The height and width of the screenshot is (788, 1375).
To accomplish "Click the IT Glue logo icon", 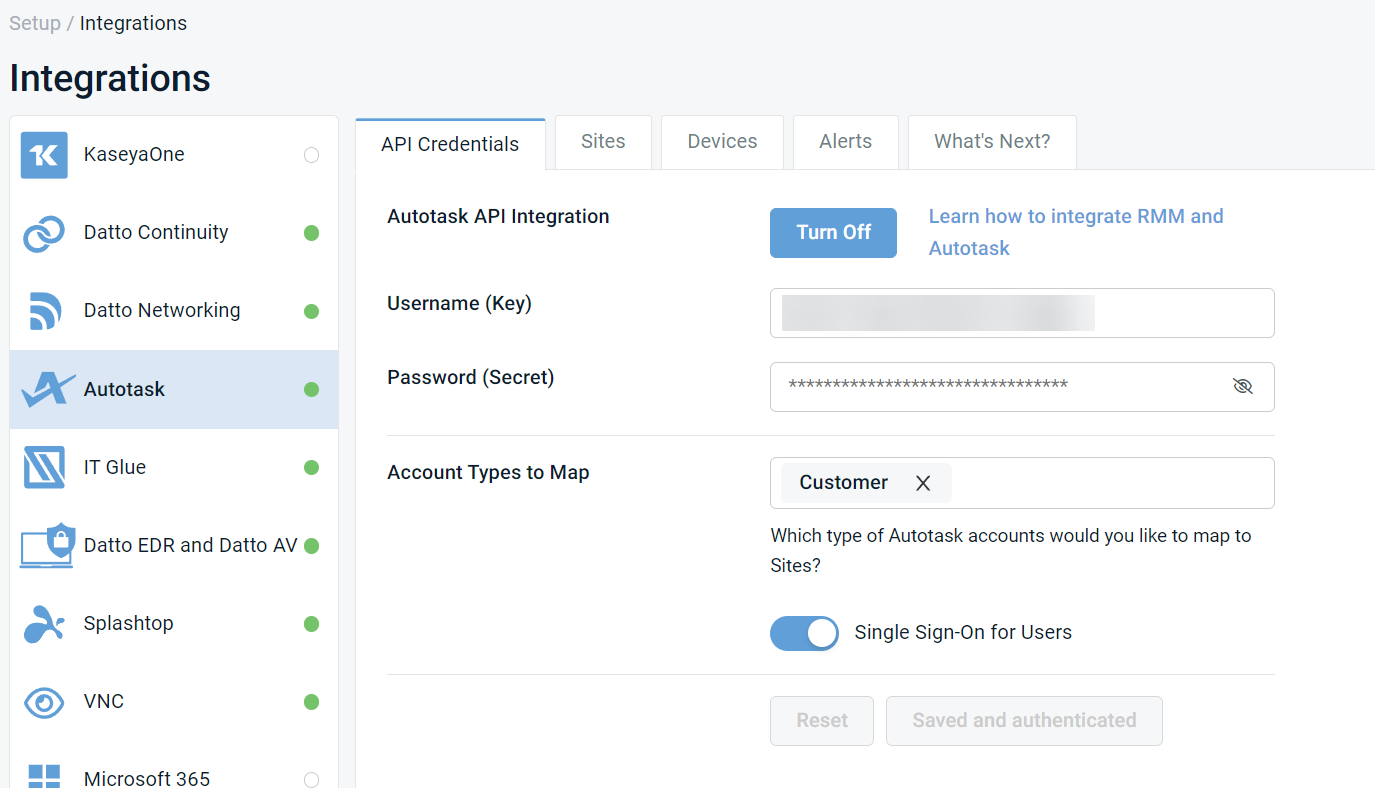I will [44, 467].
